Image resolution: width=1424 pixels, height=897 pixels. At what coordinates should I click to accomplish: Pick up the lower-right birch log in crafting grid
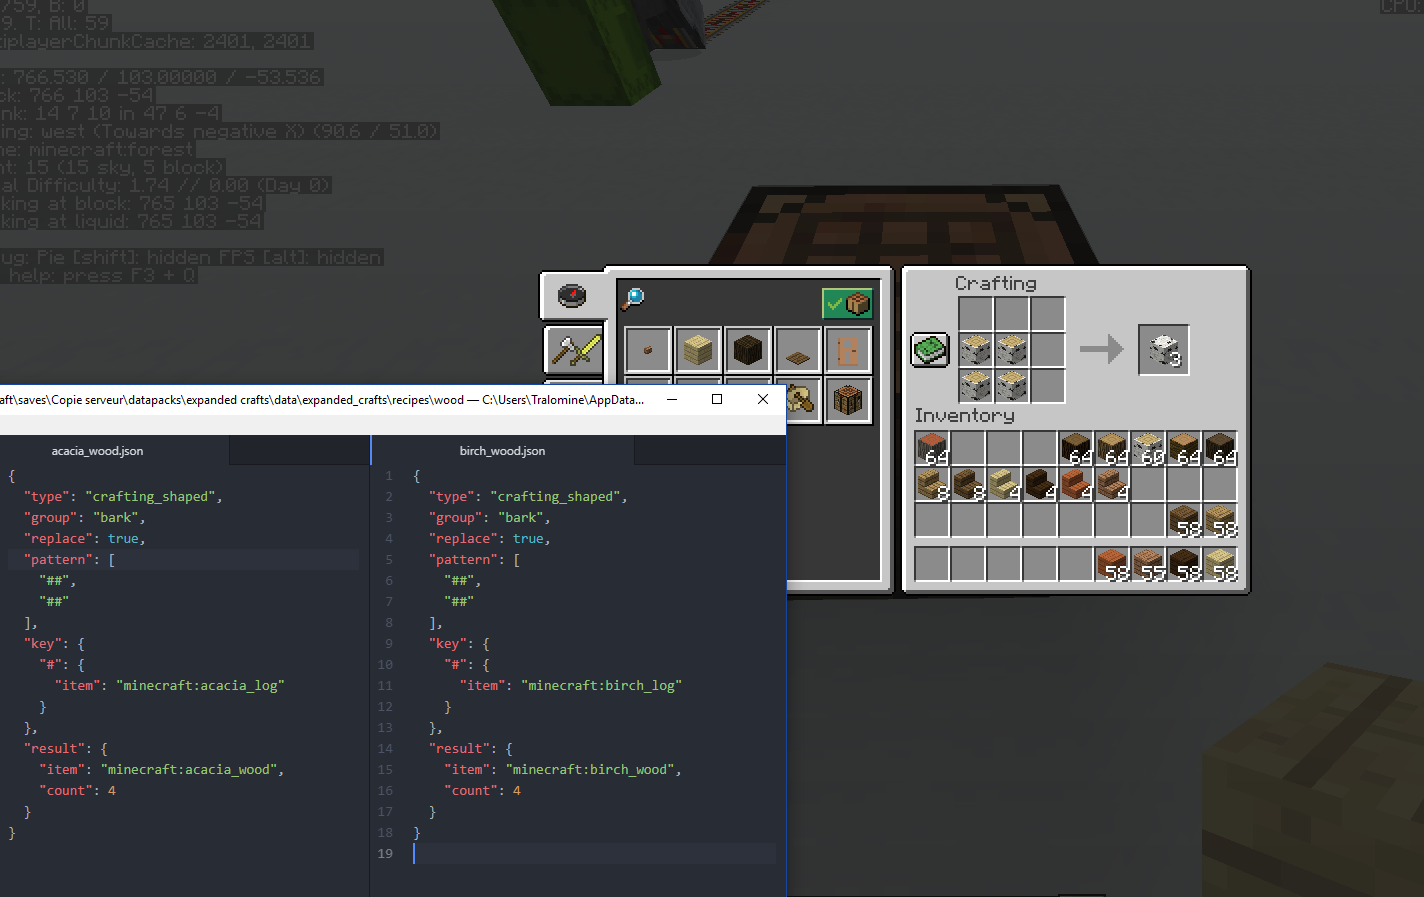pos(1012,386)
